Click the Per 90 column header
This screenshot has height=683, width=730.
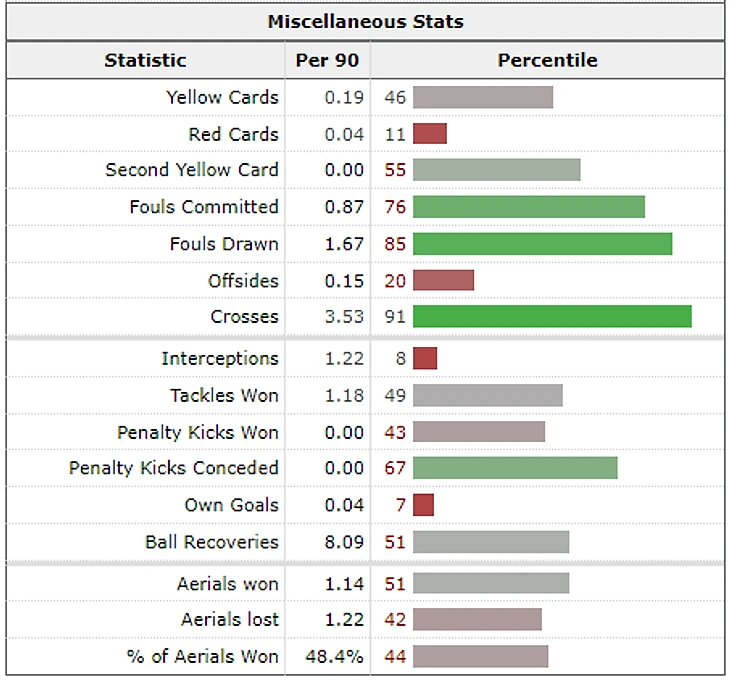point(327,60)
